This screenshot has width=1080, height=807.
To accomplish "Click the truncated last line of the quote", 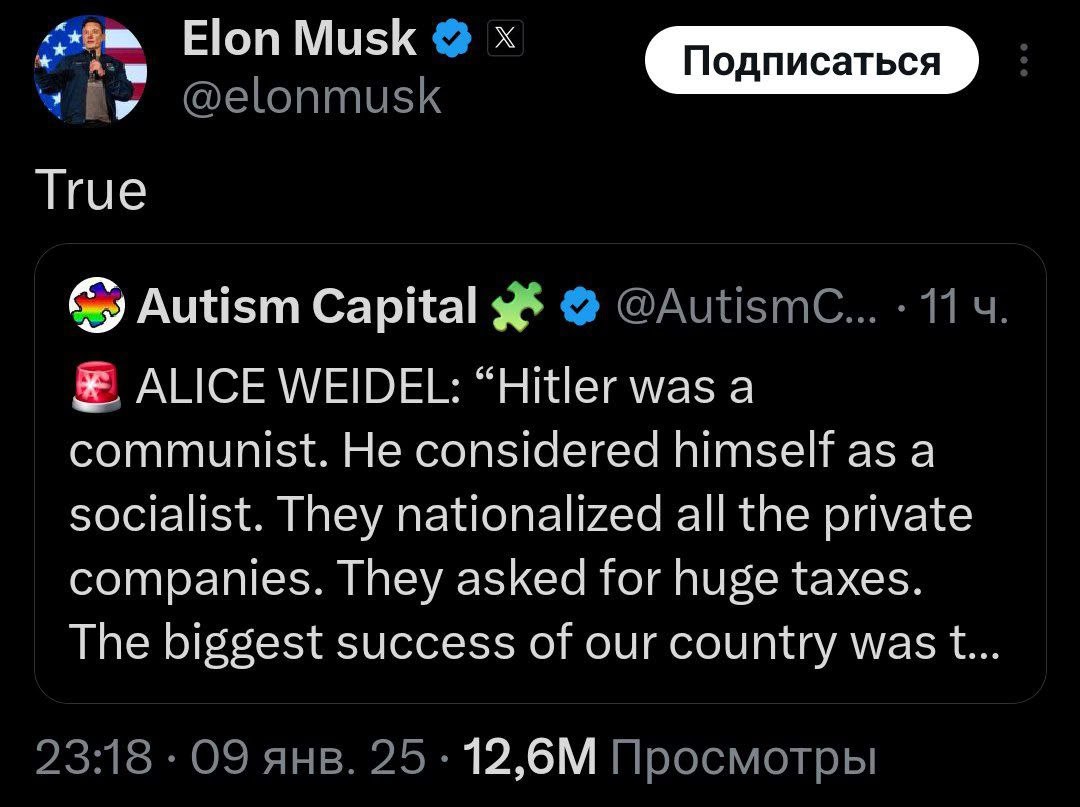I will point(530,645).
